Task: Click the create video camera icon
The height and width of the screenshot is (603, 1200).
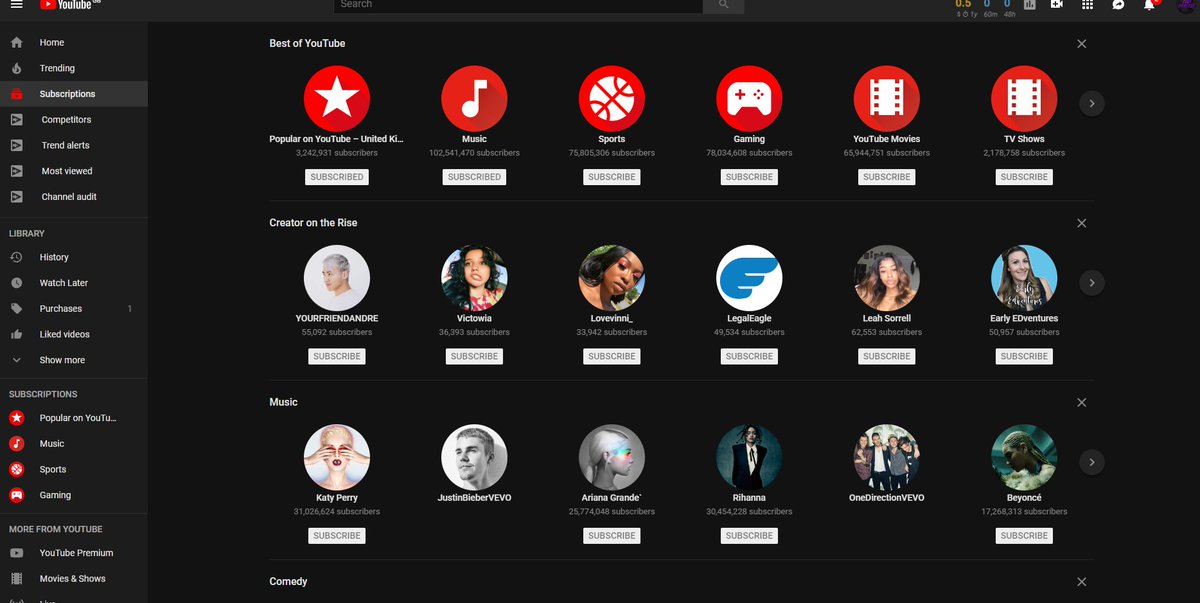Action: coord(1057,5)
